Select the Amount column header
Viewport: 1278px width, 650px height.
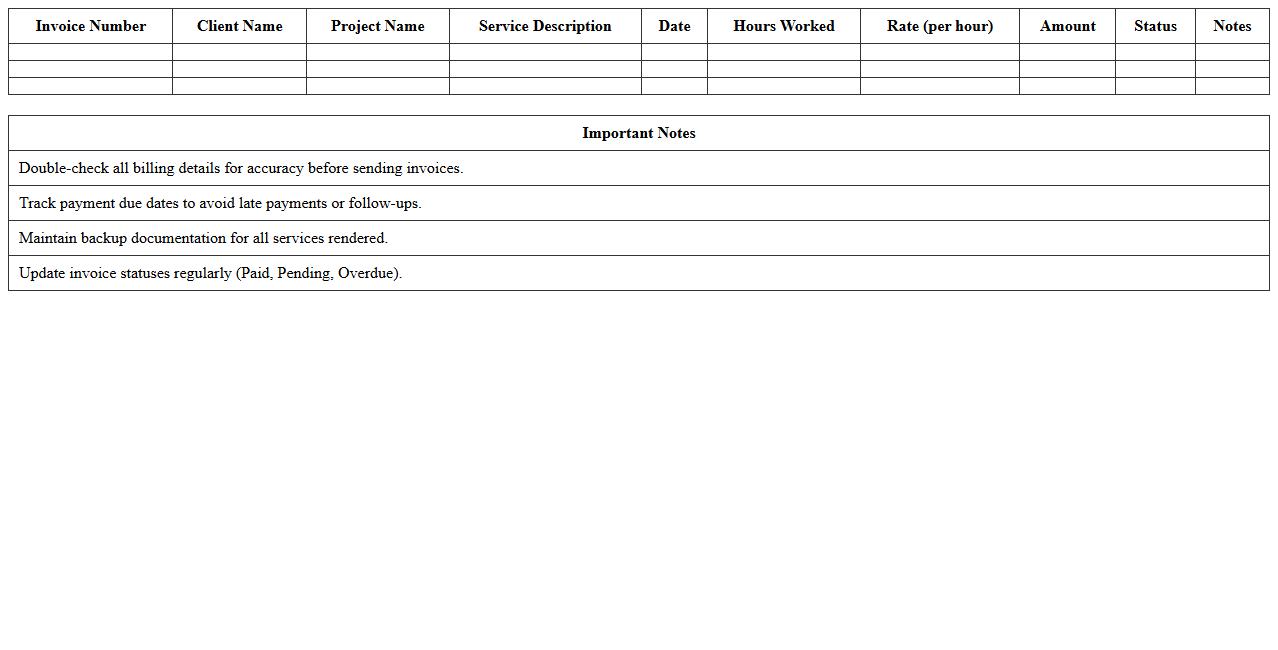click(x=1067, y=26)
